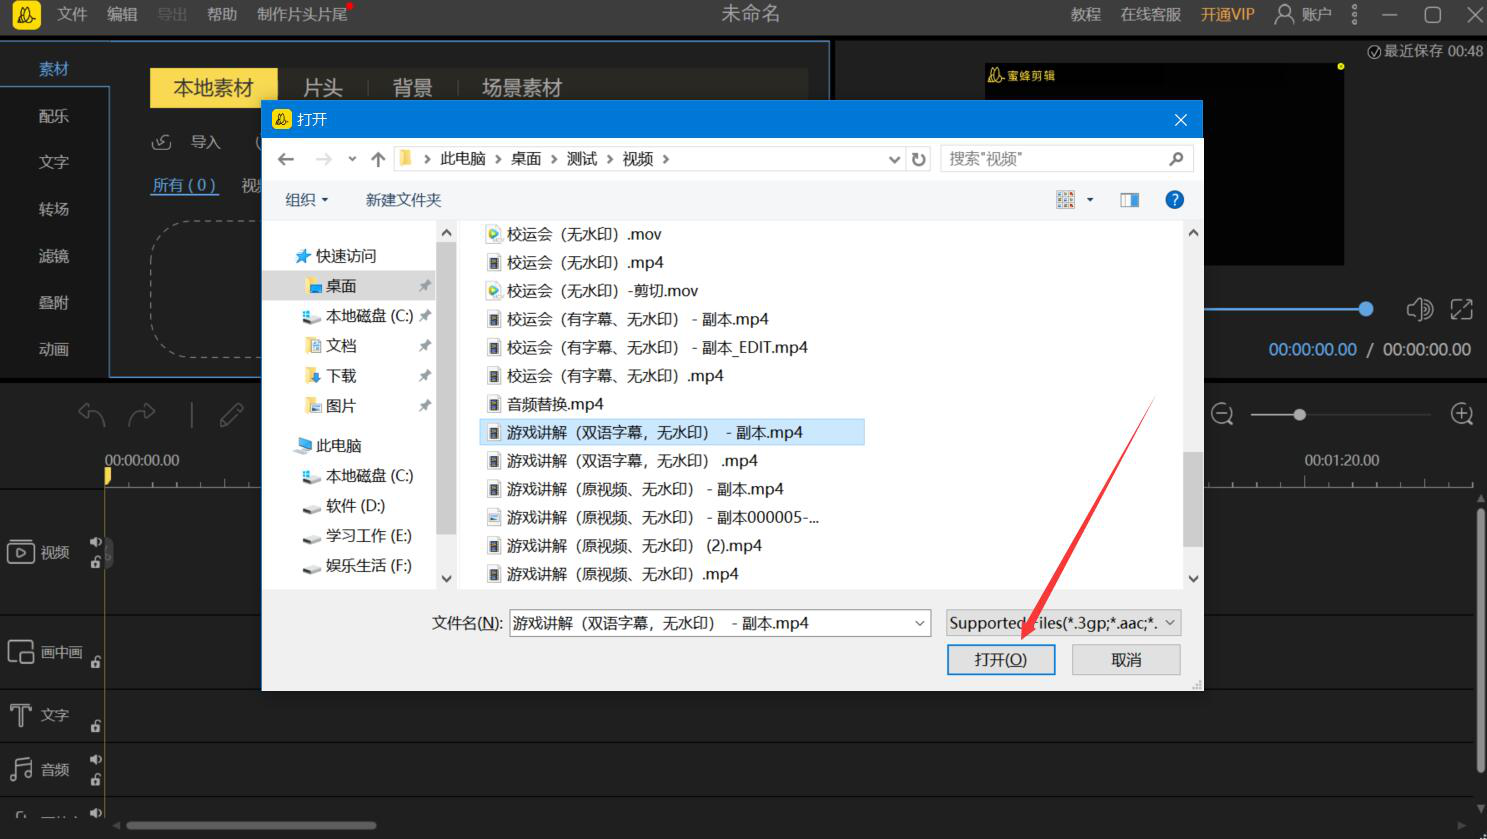Screen dimensions: 1487x839
Task: Switch to the 场景素材 tab
Action: [x=522, y=88]
